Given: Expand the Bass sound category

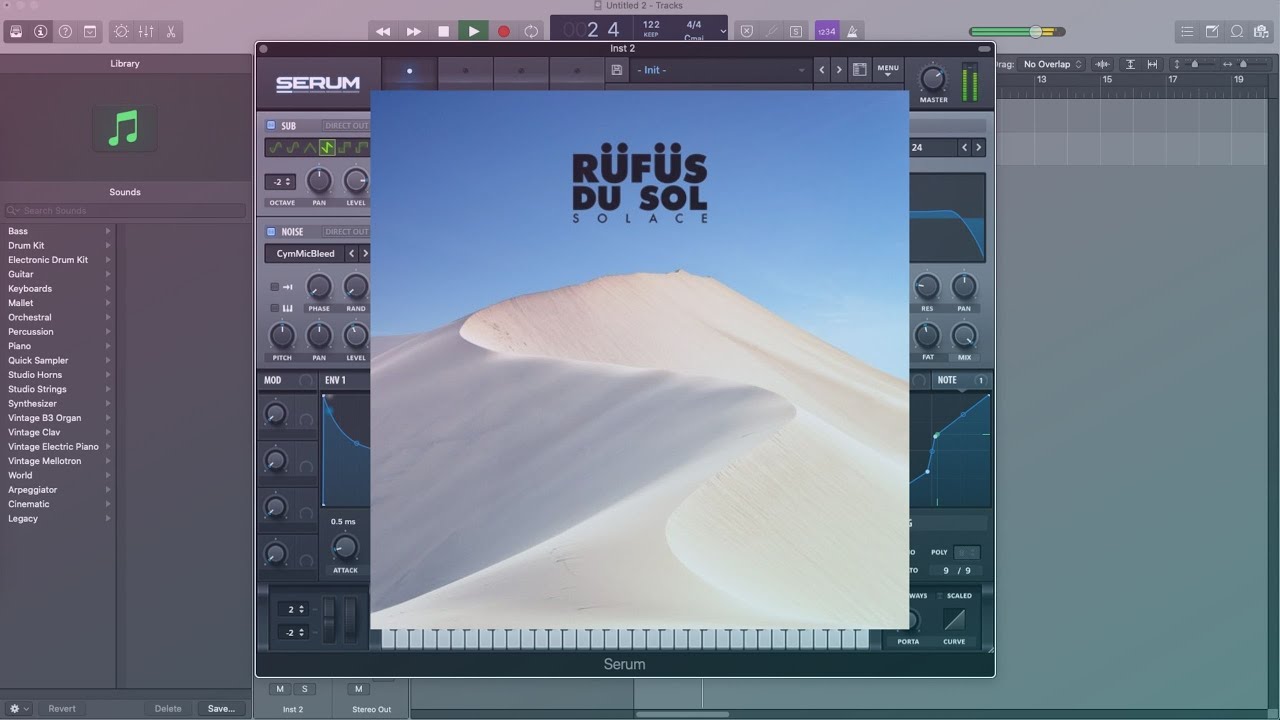Looking at the screenshot, I should [108, 231].
